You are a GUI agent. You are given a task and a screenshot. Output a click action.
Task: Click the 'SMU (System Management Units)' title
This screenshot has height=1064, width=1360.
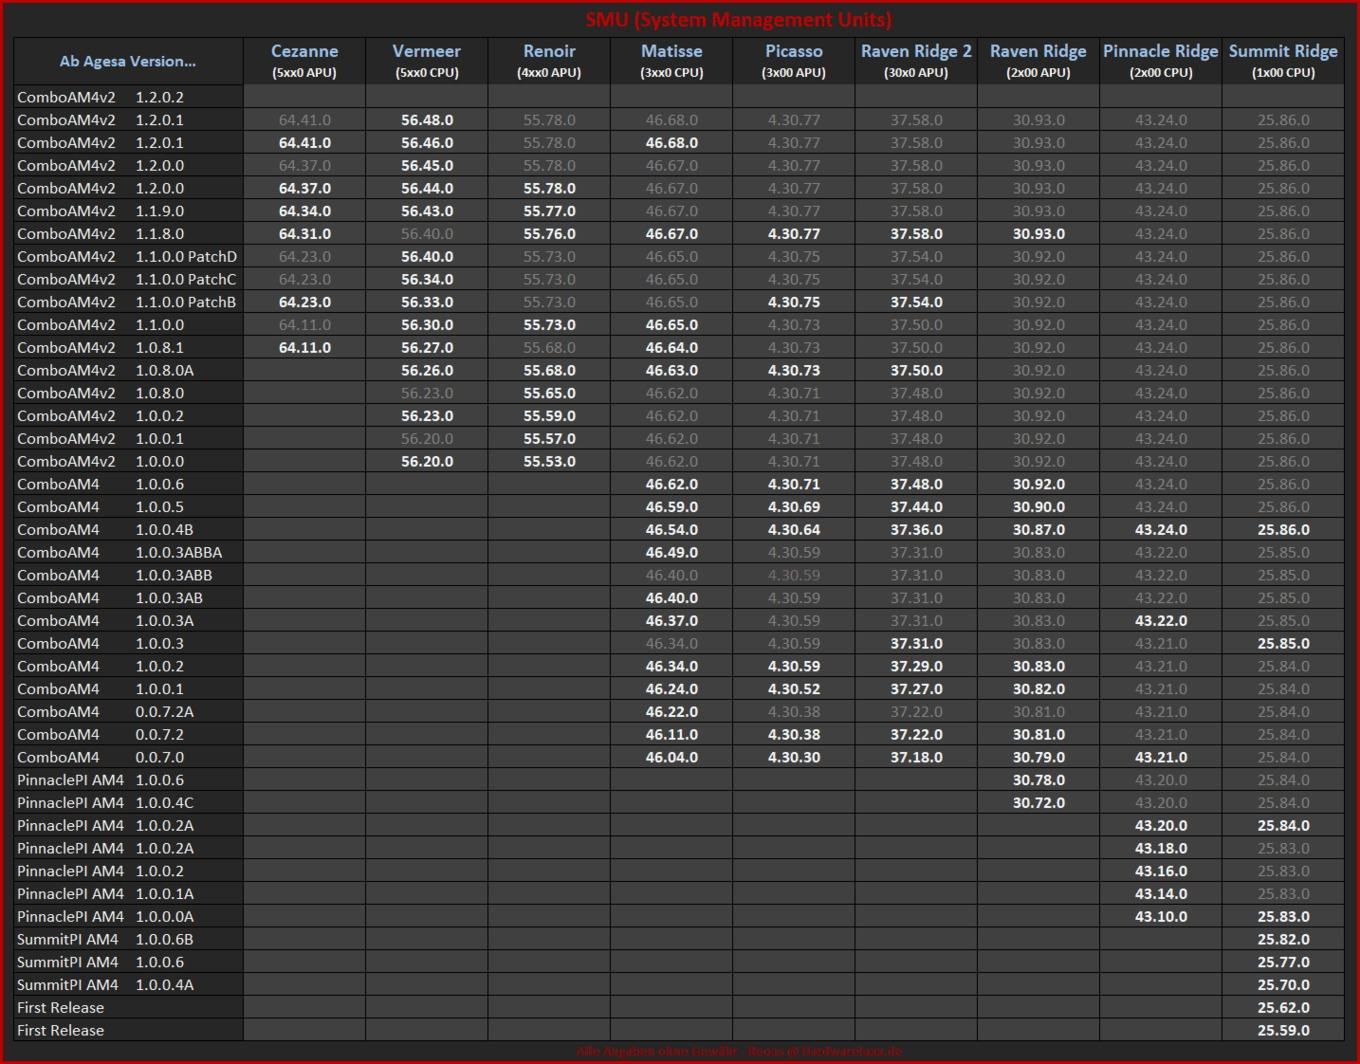(738, 19)
